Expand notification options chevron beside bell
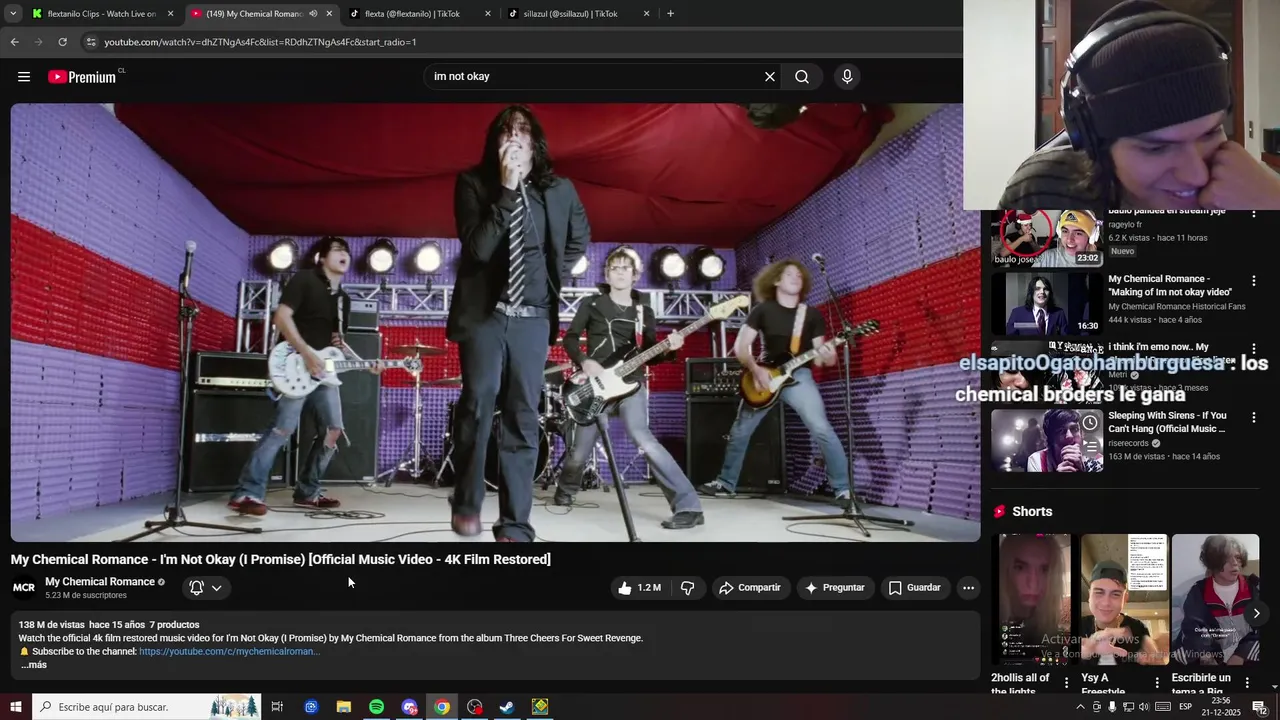This screenshot has width=1280, height=720. (216, 588)
